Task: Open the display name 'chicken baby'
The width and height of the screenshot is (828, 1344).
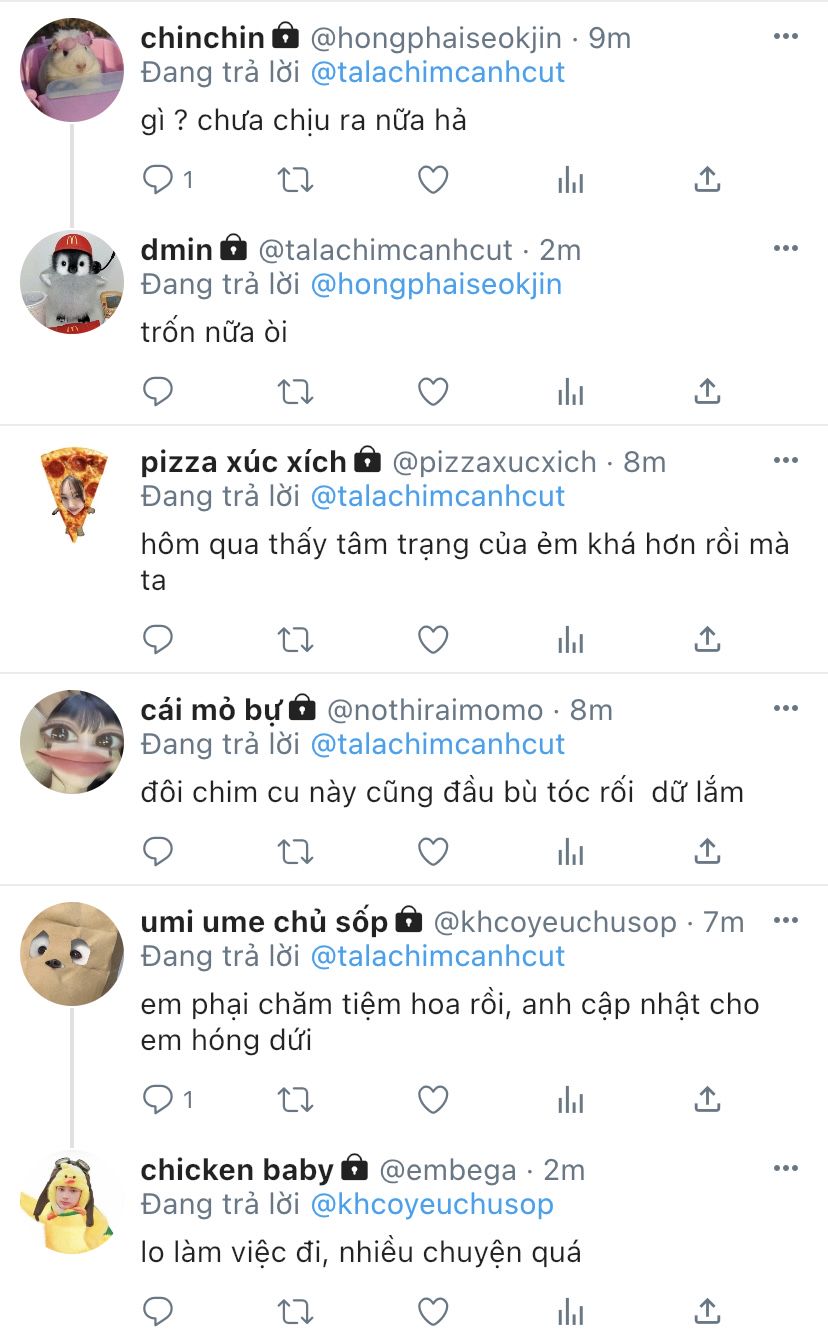Action: click(x=237, y=1169)
